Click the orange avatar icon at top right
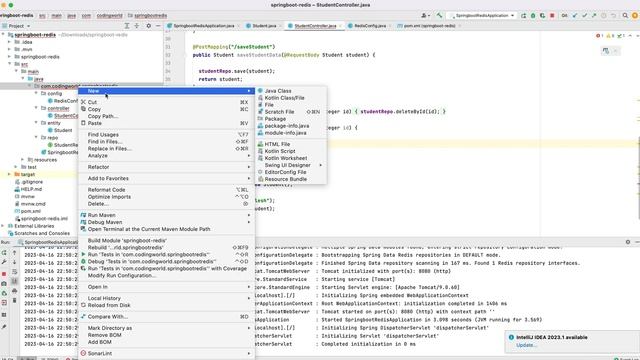 (635, 16)
